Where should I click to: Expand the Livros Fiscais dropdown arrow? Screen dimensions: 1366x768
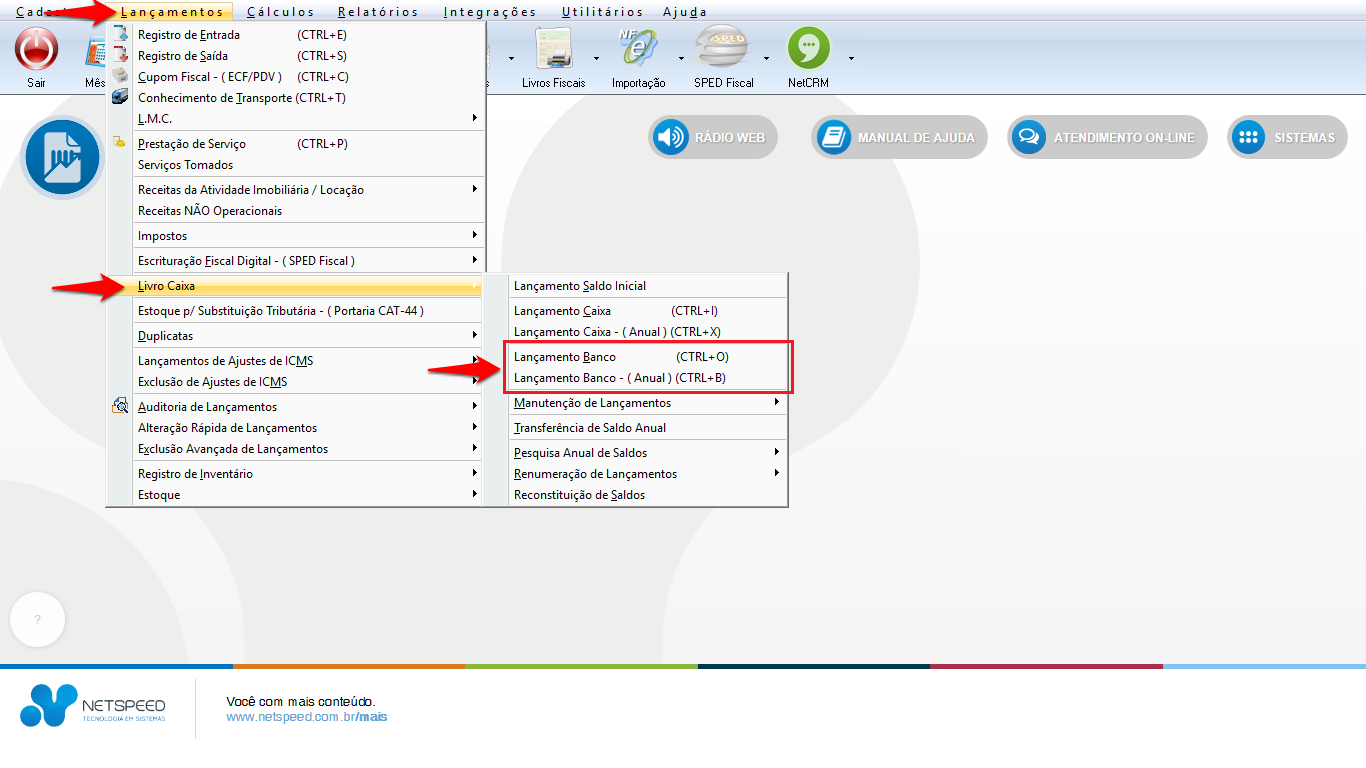[595, 58]
